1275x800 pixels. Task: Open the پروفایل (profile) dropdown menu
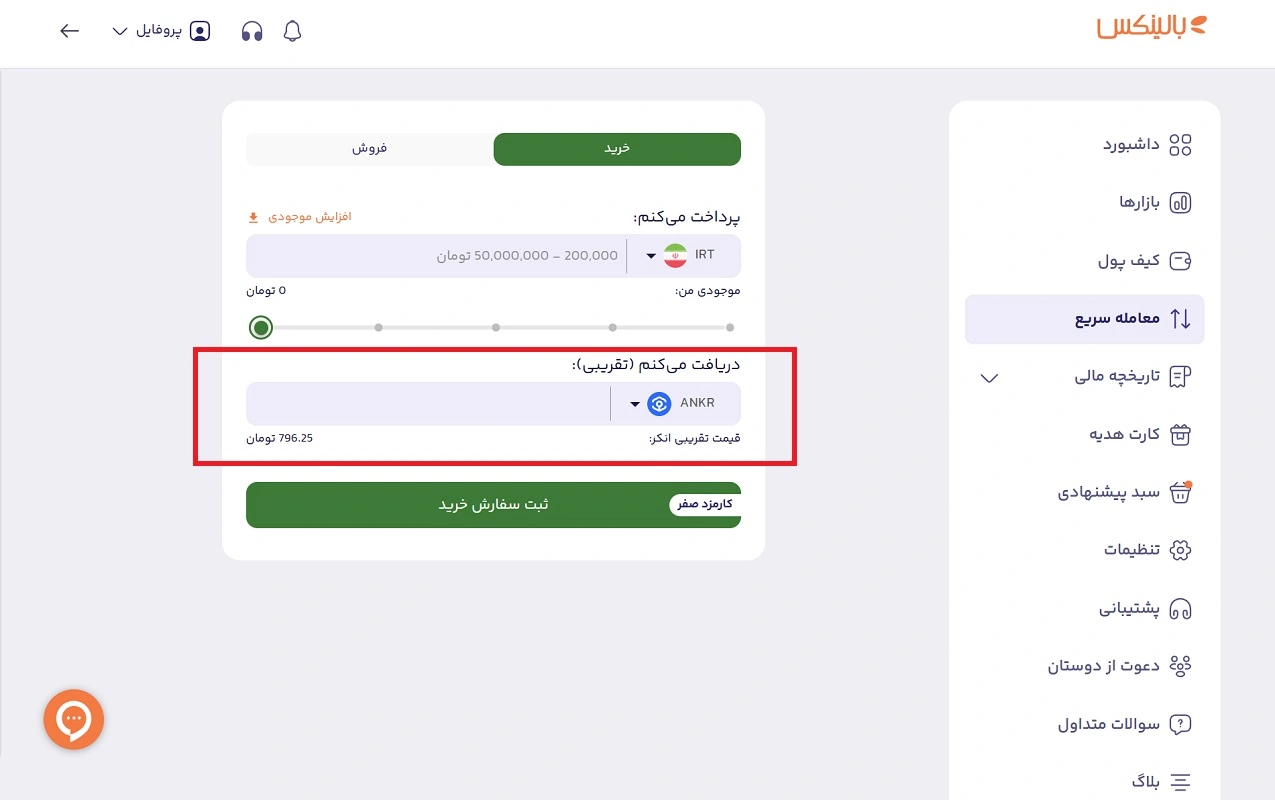coord(160,31)
